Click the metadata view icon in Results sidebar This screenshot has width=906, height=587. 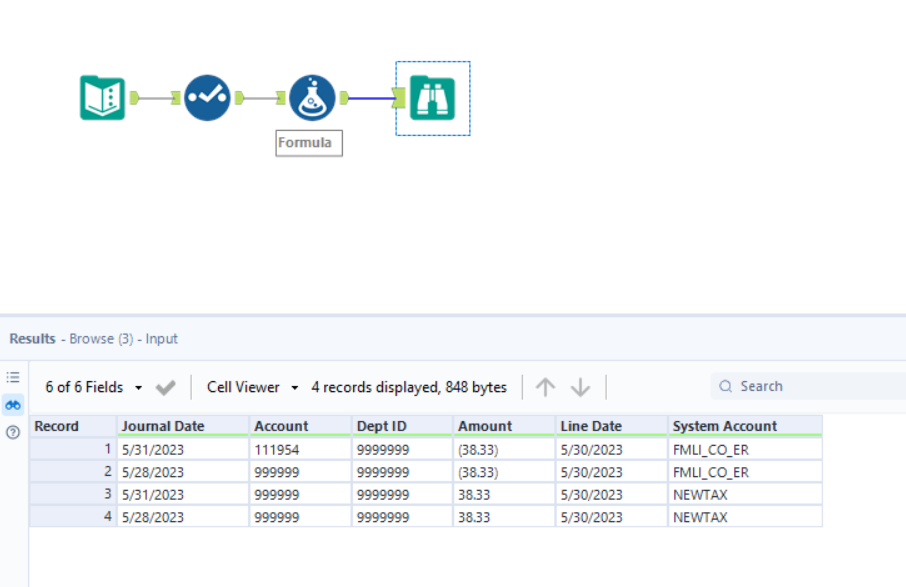[x=11, y=377]
